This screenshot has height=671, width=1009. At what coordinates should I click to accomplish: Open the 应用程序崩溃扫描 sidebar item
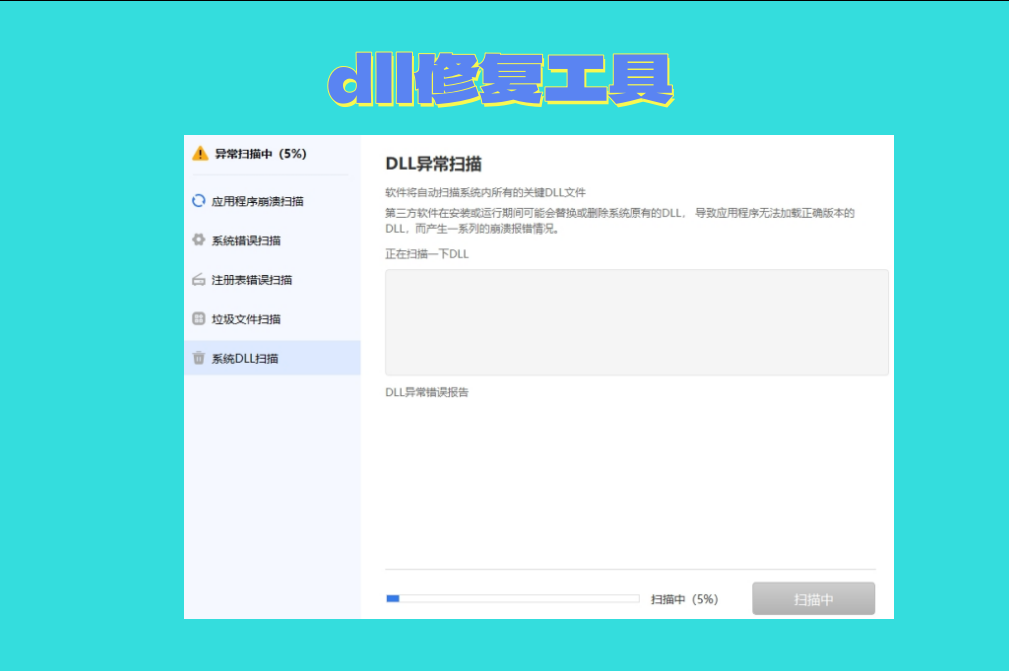pos(272,201)
